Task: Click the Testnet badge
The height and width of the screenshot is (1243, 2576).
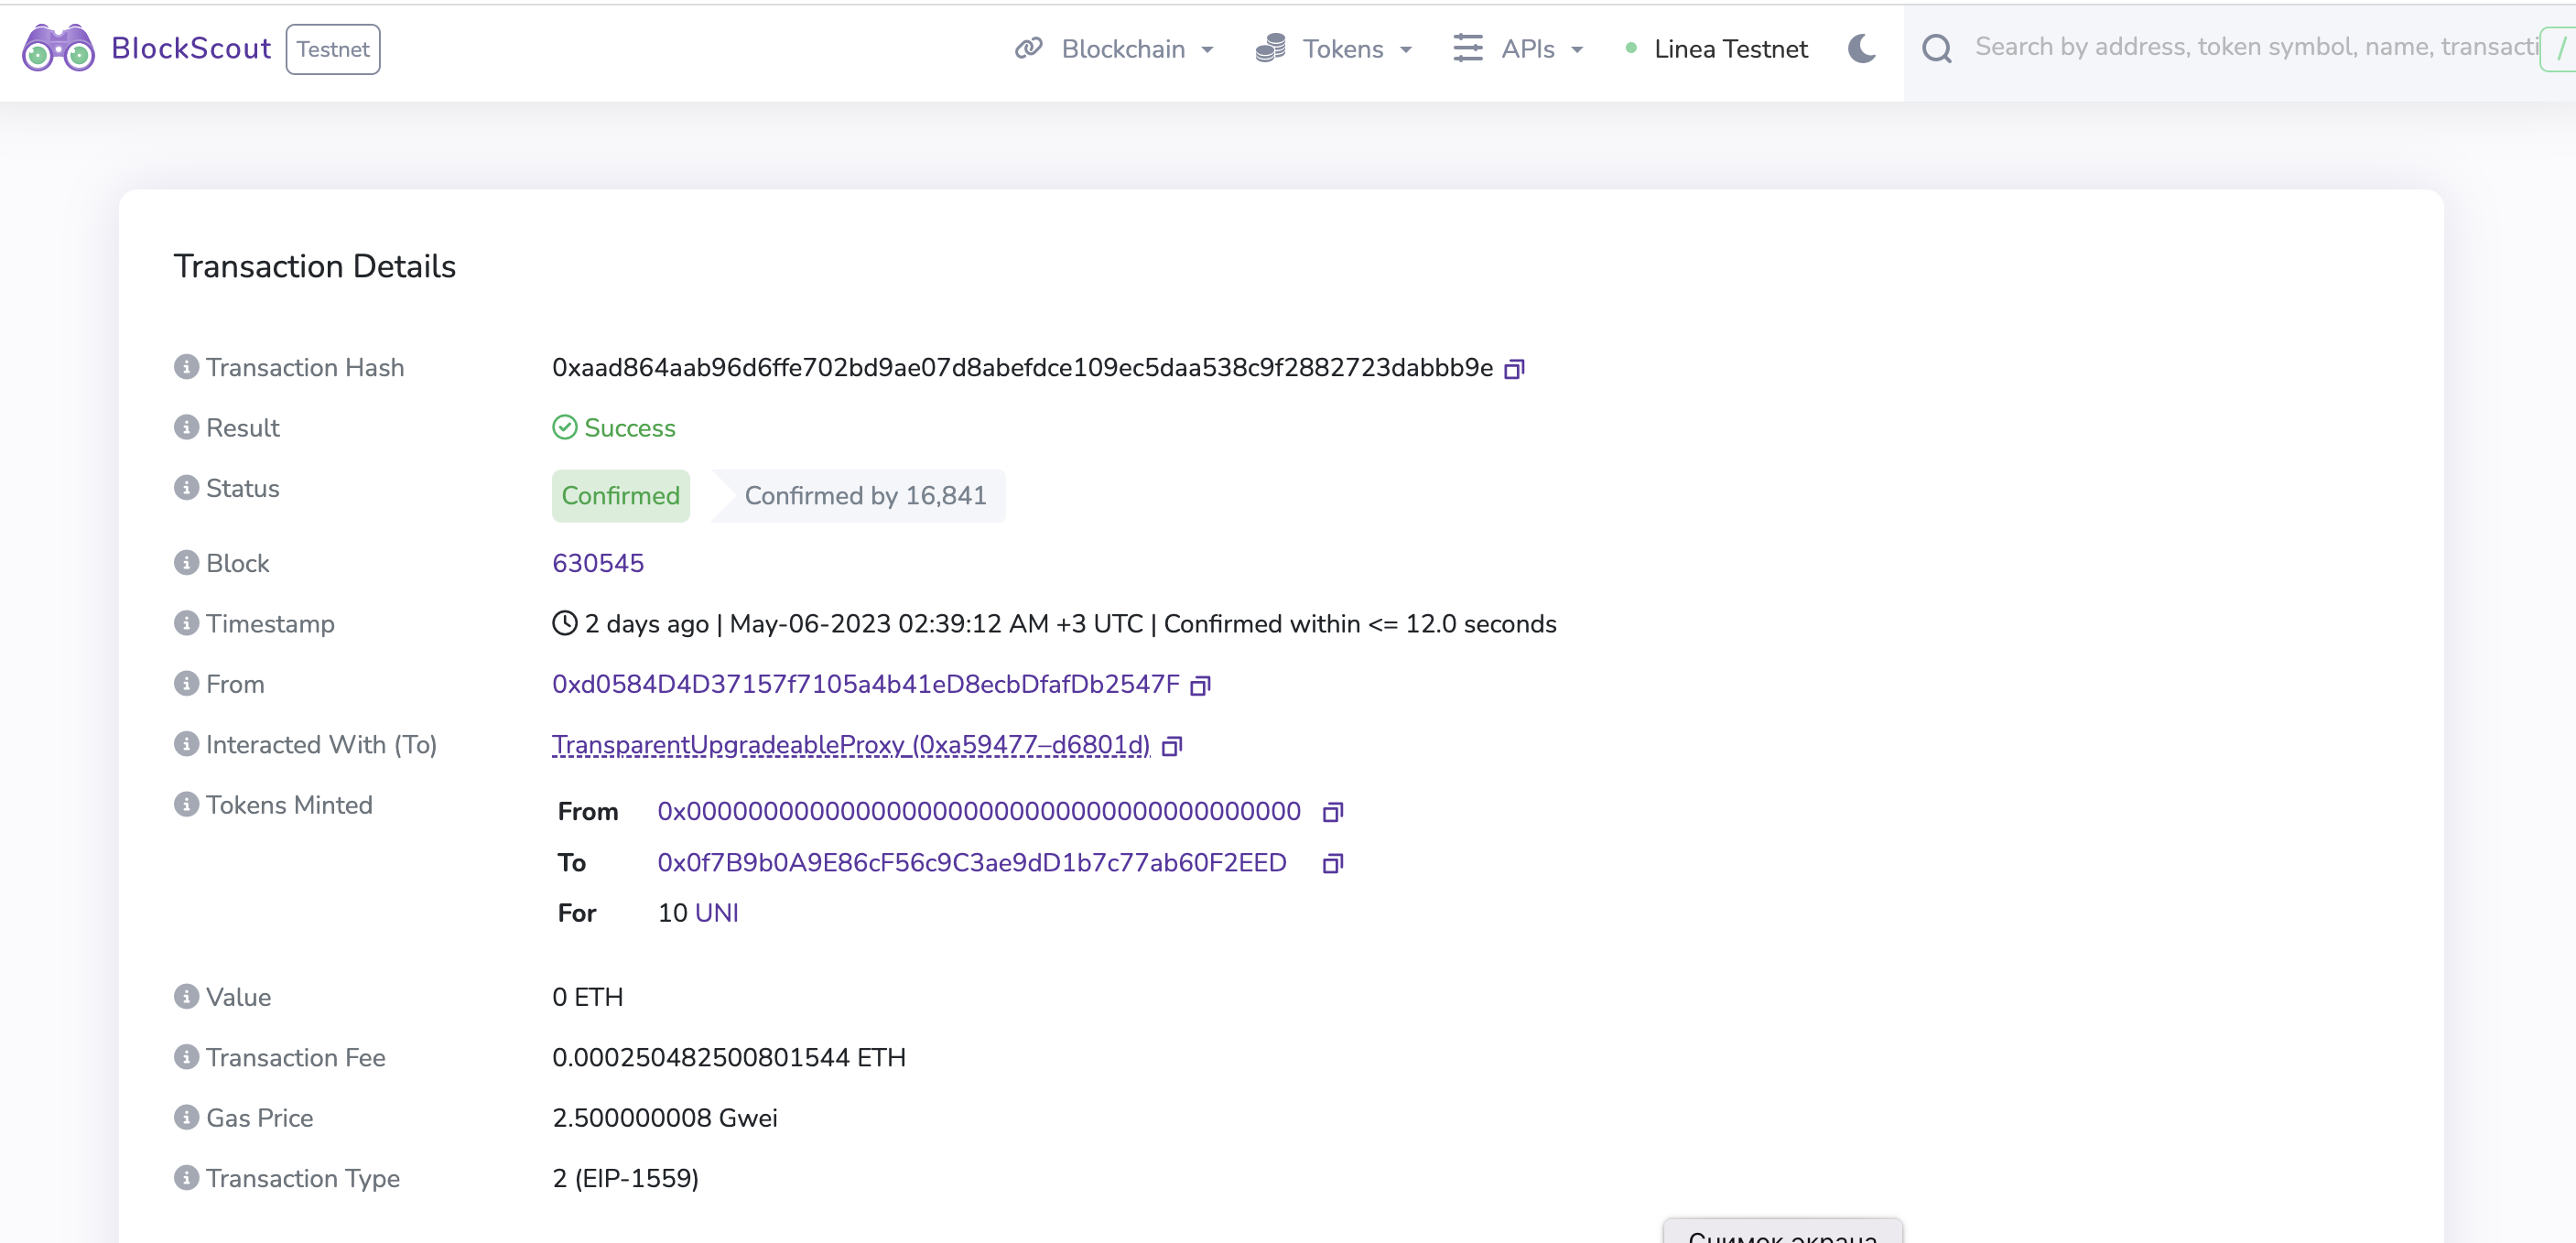Action: click(333, 48)
